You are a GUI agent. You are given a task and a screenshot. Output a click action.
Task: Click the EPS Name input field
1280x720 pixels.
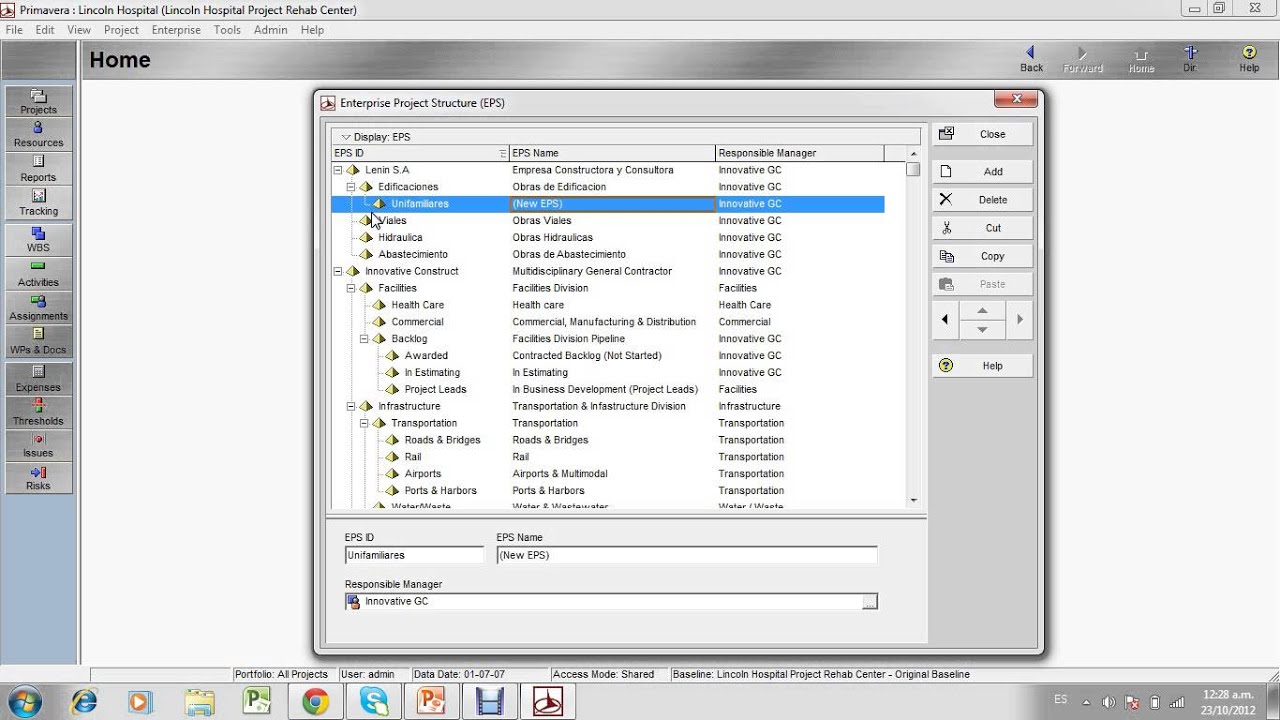(687, 555)
